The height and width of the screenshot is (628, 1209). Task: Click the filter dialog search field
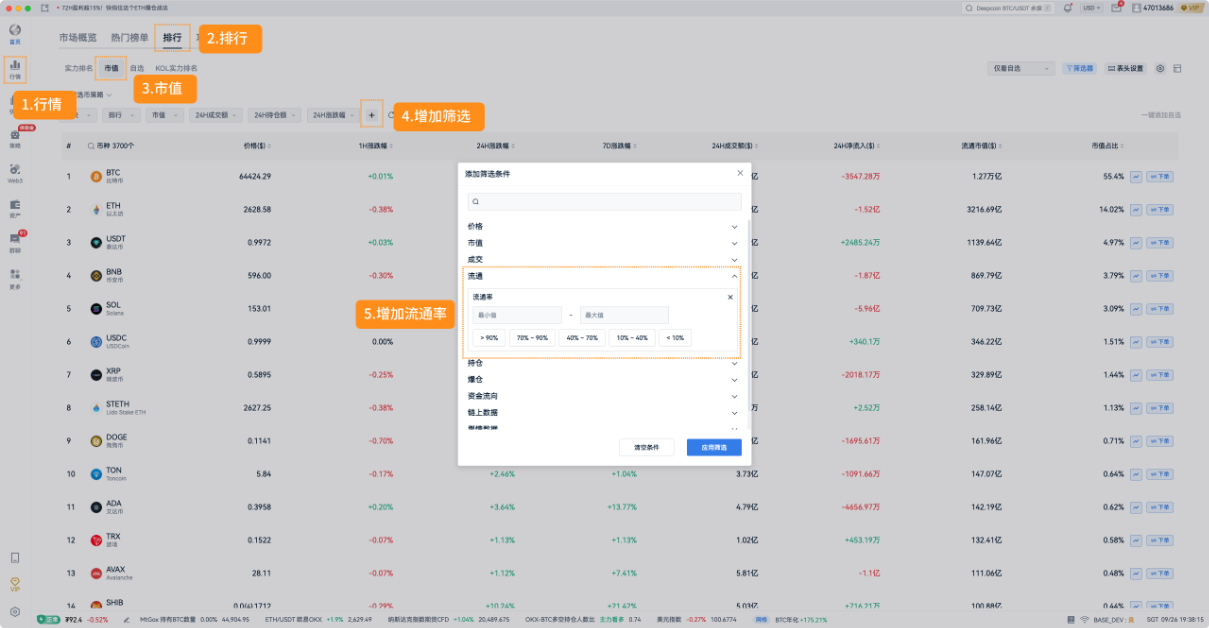[604, 202]
